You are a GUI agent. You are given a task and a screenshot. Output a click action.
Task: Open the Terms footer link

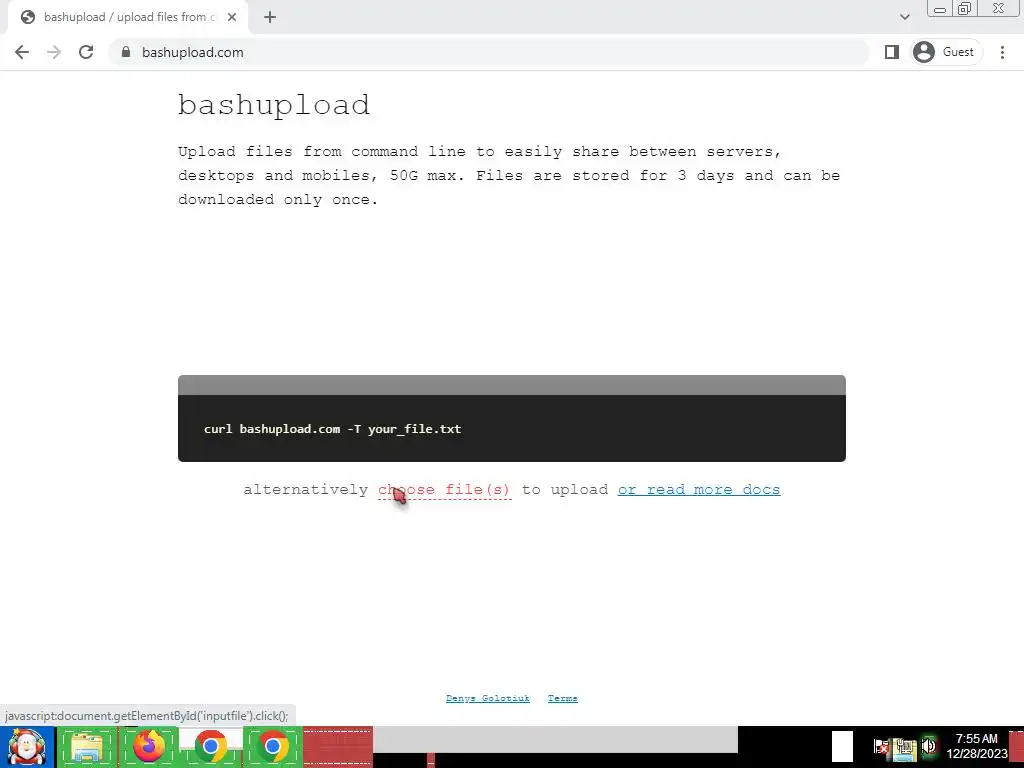(x=562, y=699)
